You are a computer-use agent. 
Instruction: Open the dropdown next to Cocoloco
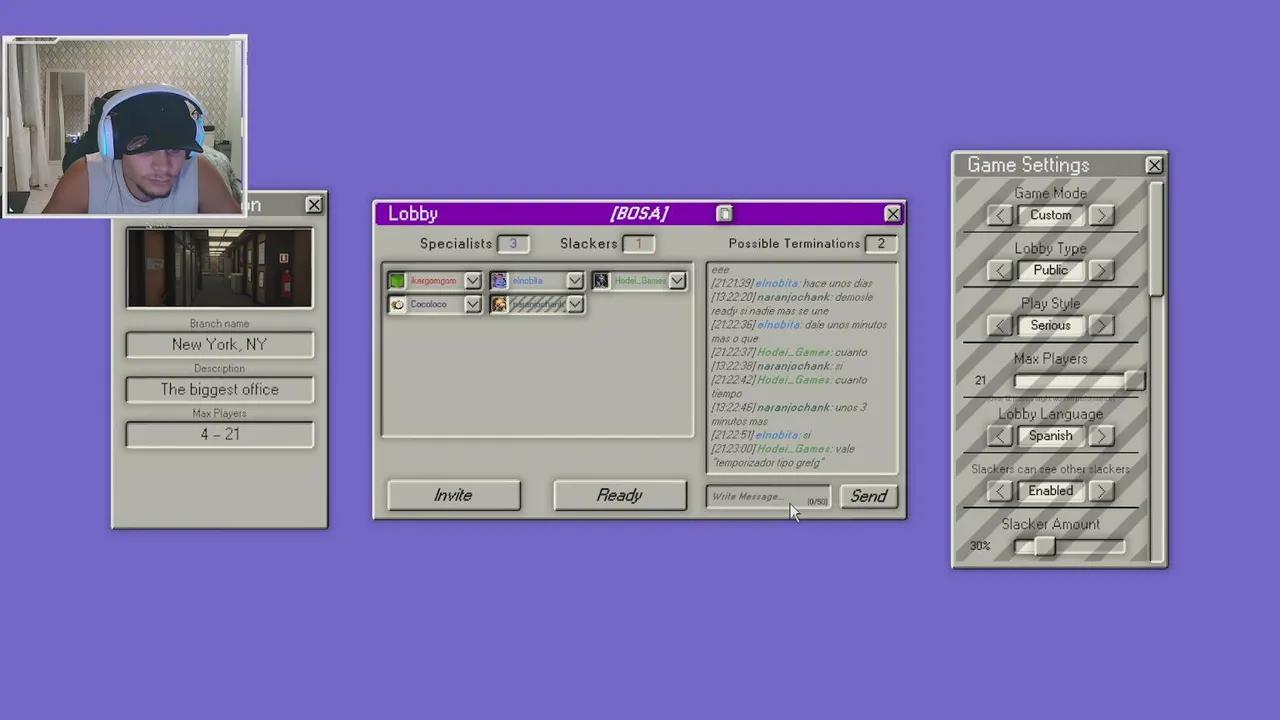tap(473, 304)
